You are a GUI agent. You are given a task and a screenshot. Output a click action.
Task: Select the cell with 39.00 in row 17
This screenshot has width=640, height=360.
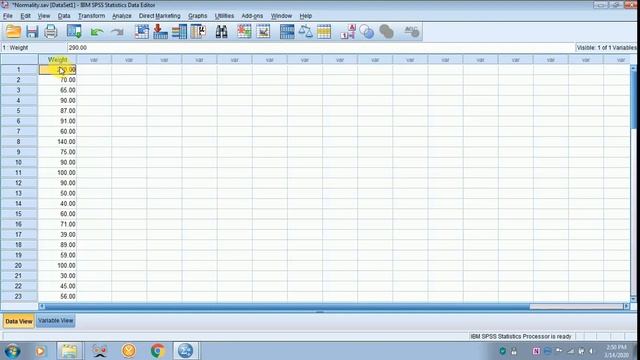click(57, 234)
